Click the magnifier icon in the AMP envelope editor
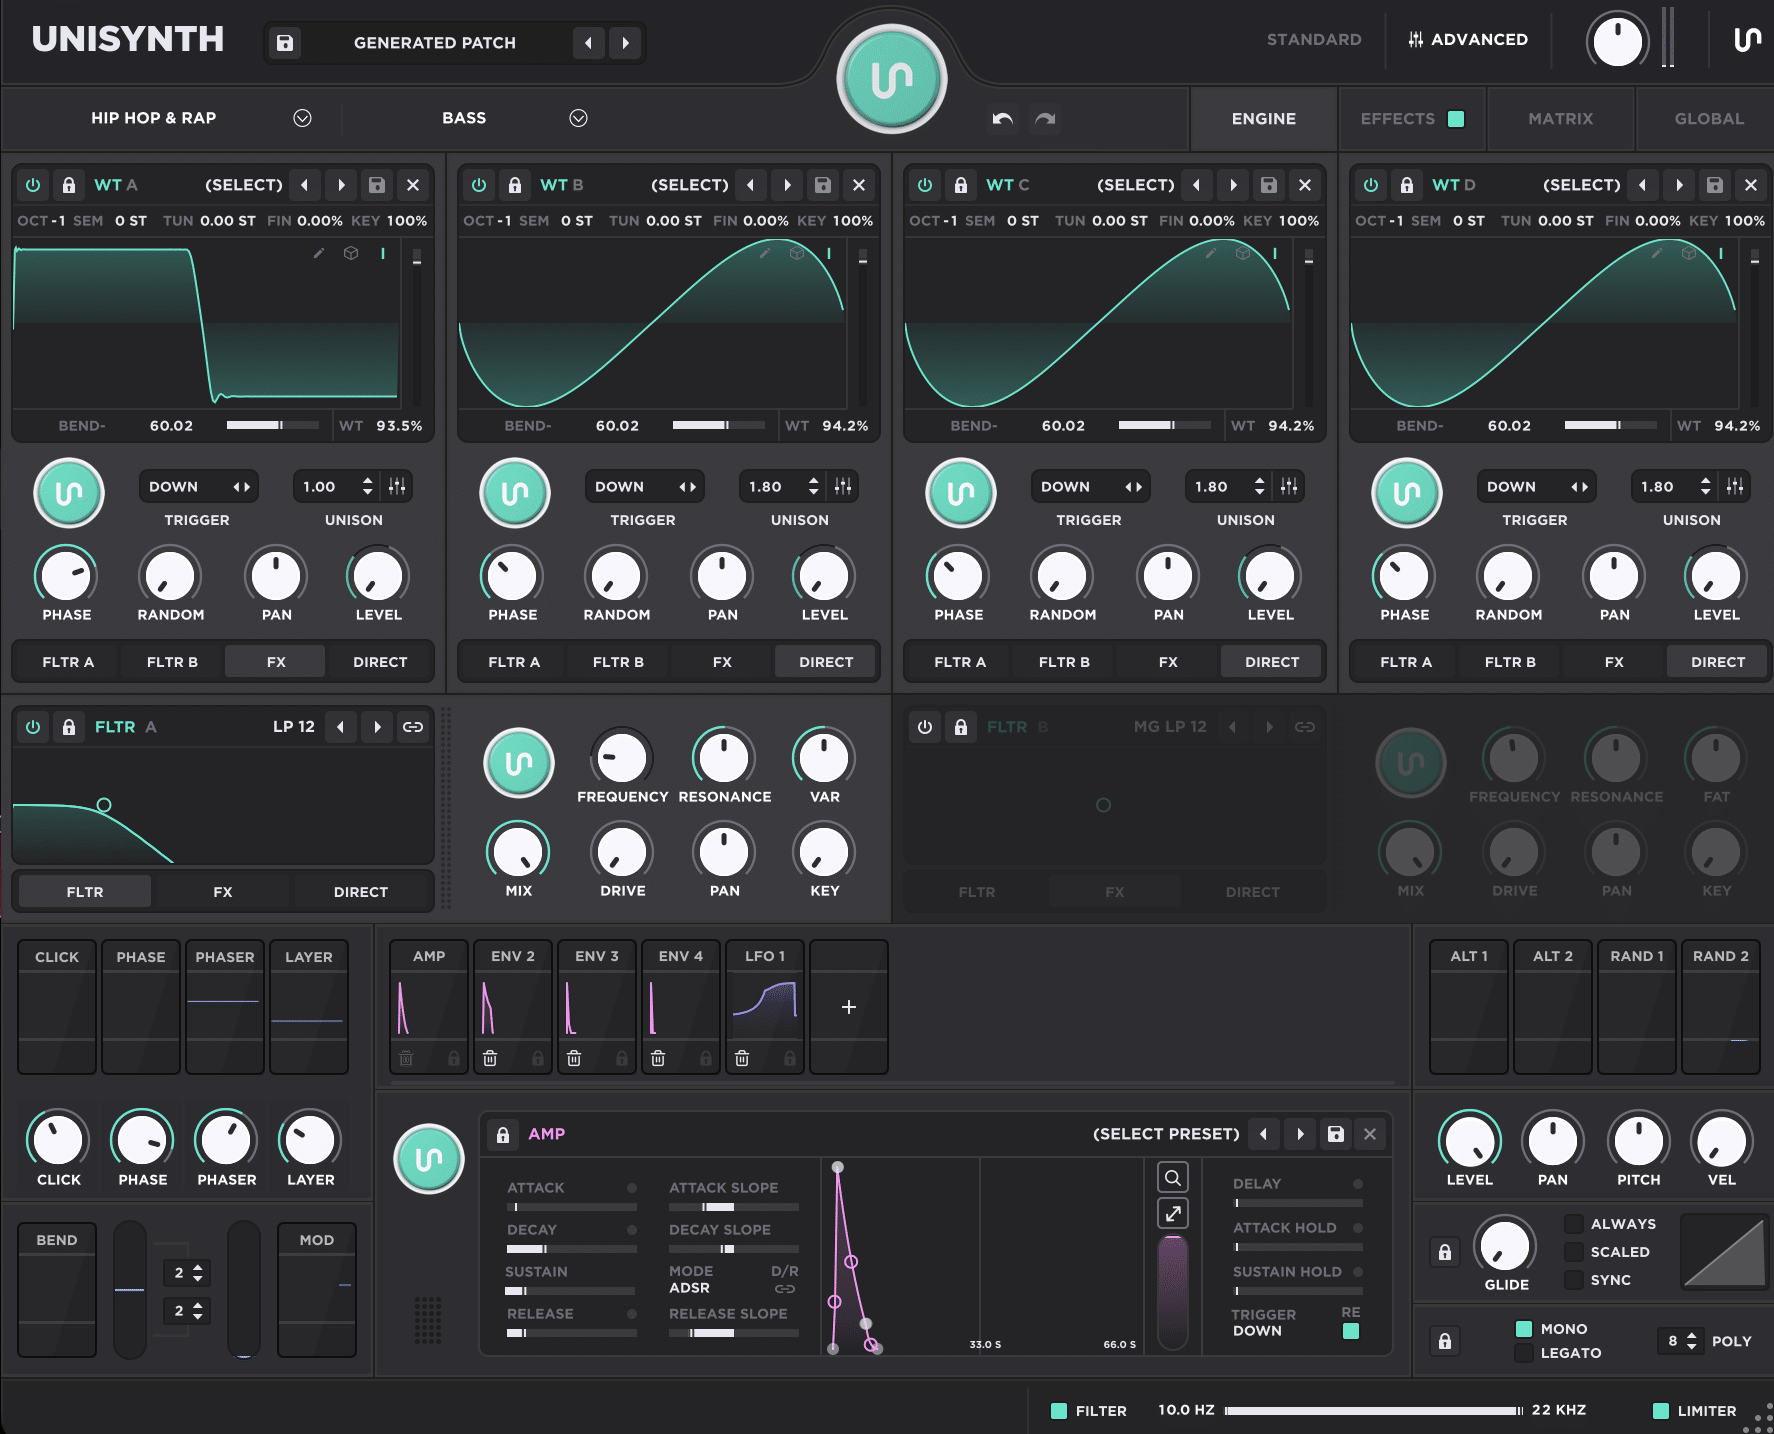 1171,1177
